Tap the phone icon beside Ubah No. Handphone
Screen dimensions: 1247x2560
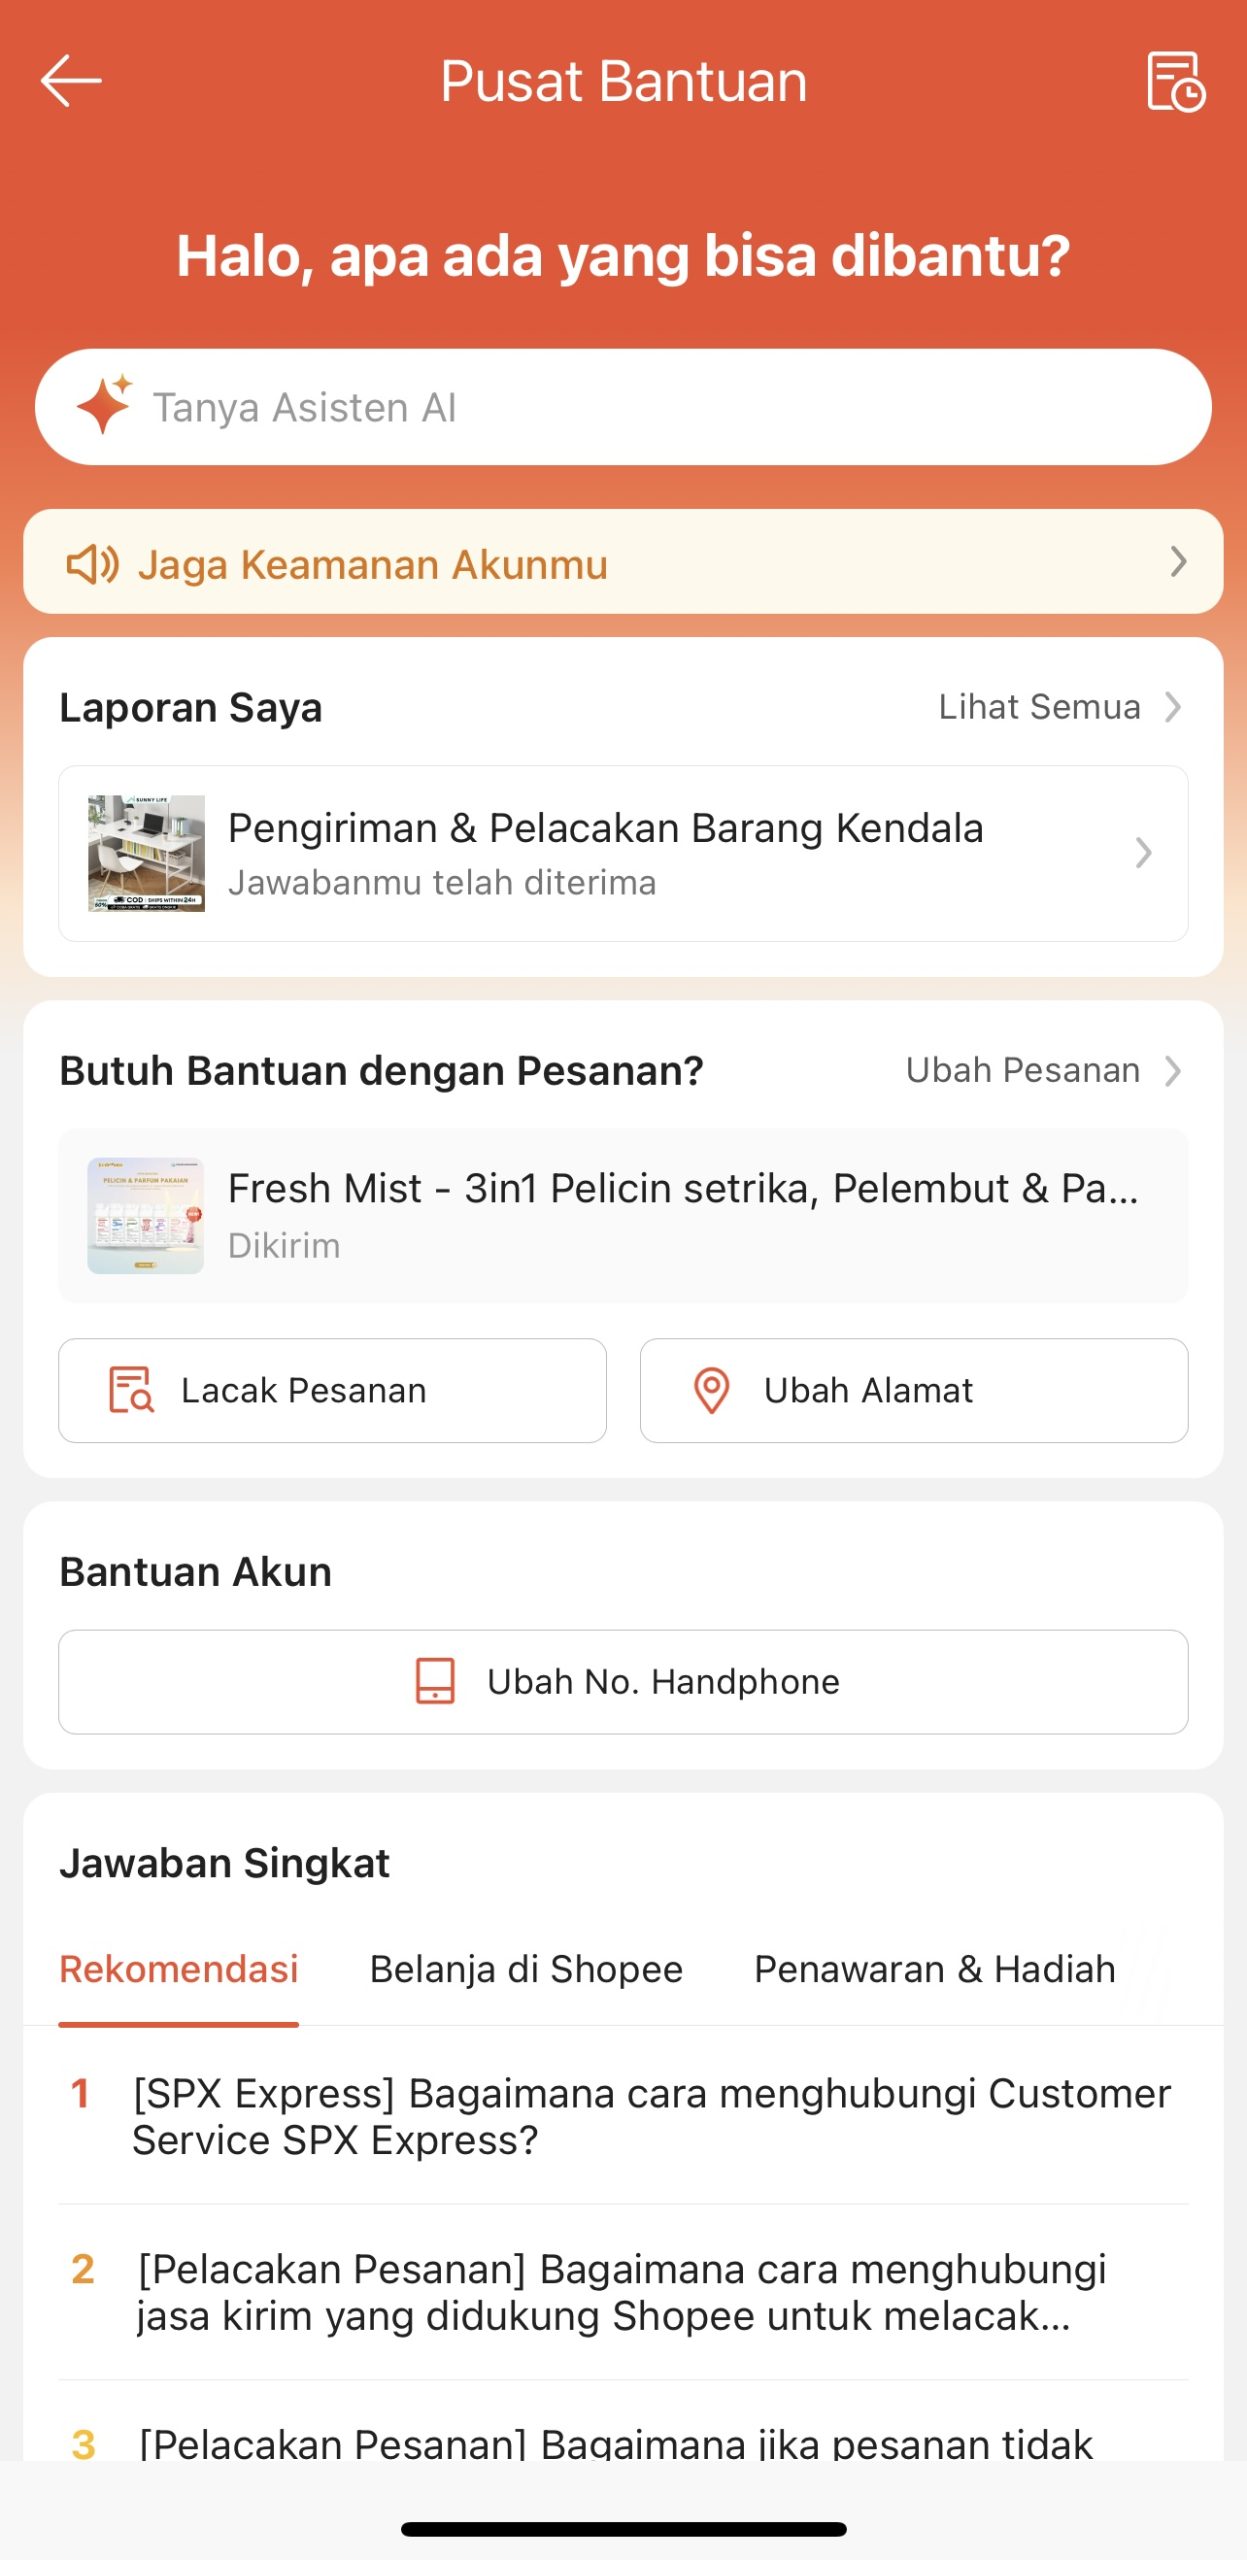[435, 1681]
